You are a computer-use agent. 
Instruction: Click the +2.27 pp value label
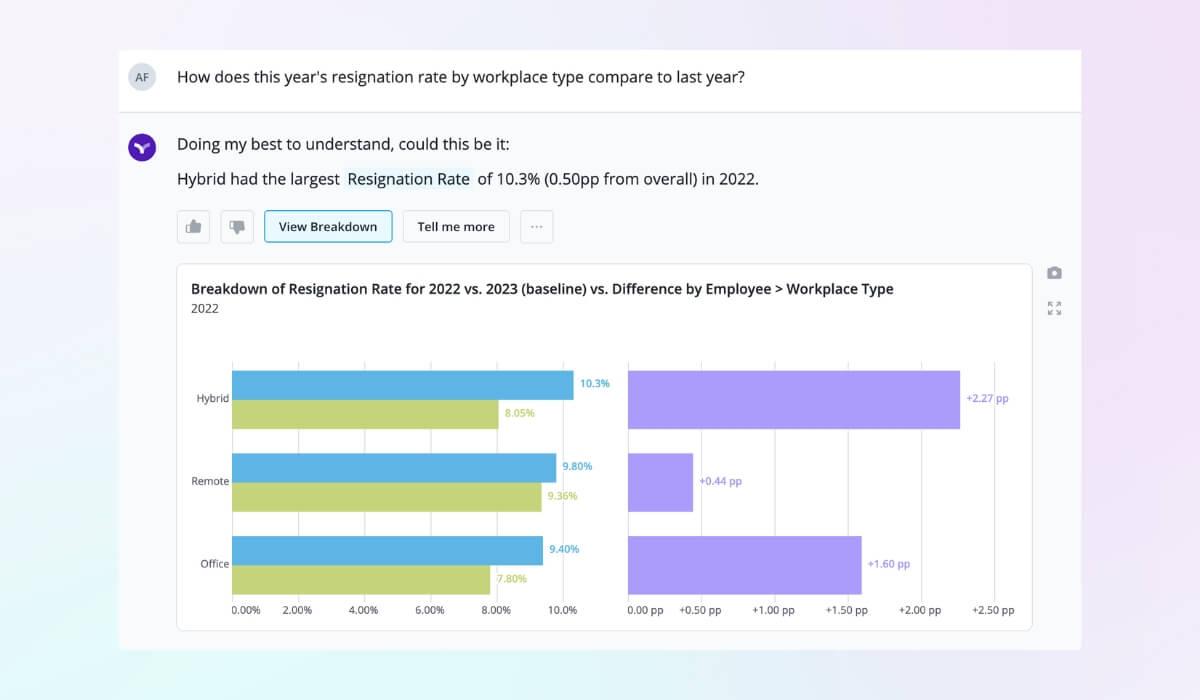pos(987,399)
